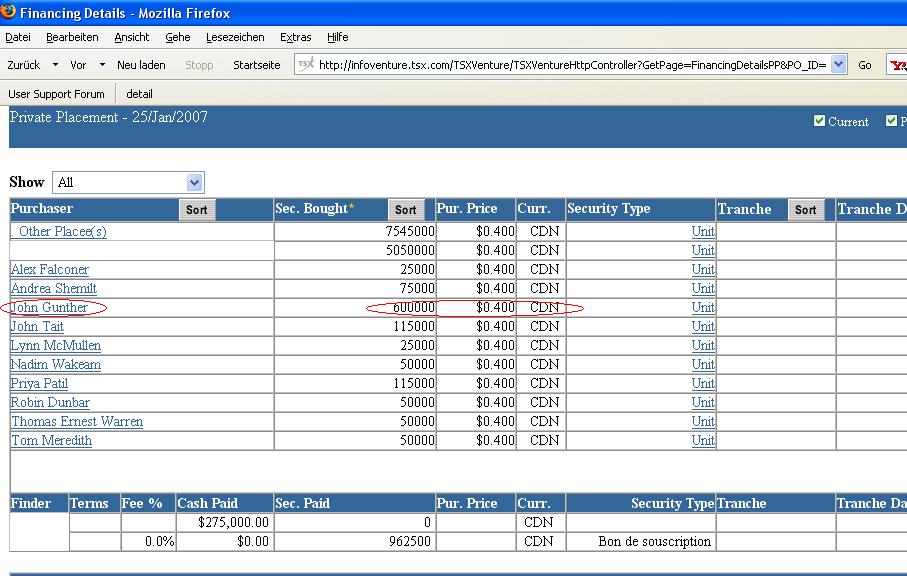
Task: Toggle the Current checkbox
Action: click(x=819, y=121)
